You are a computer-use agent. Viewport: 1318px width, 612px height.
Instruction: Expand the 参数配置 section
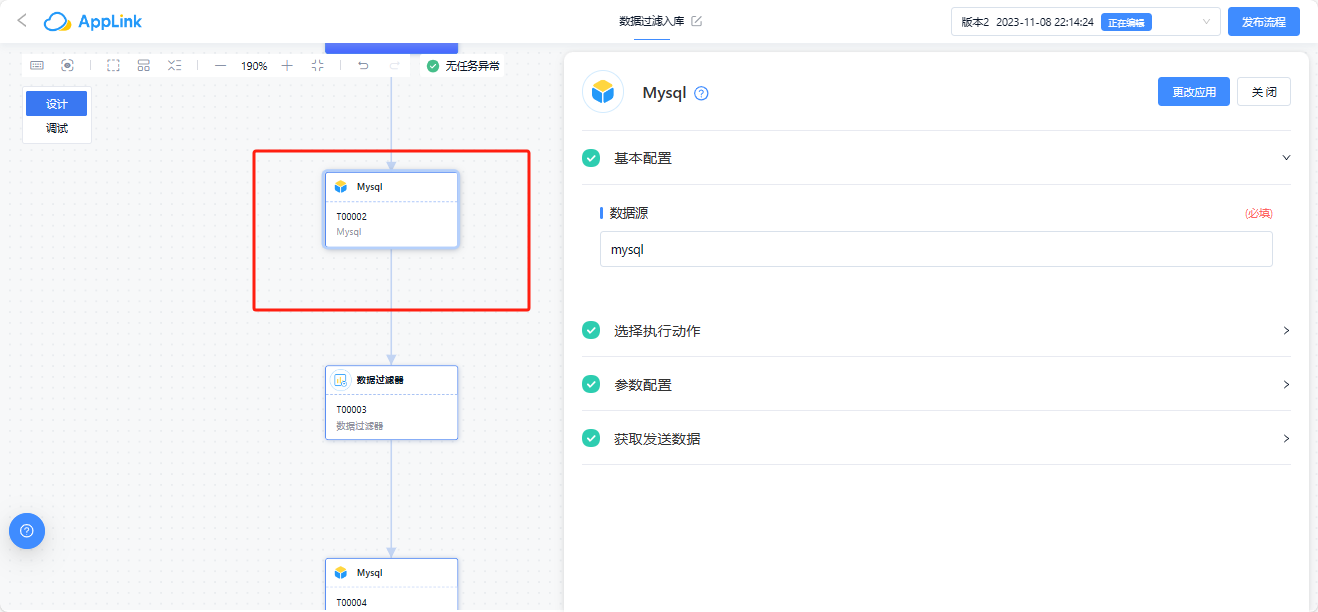pos(936,384)
